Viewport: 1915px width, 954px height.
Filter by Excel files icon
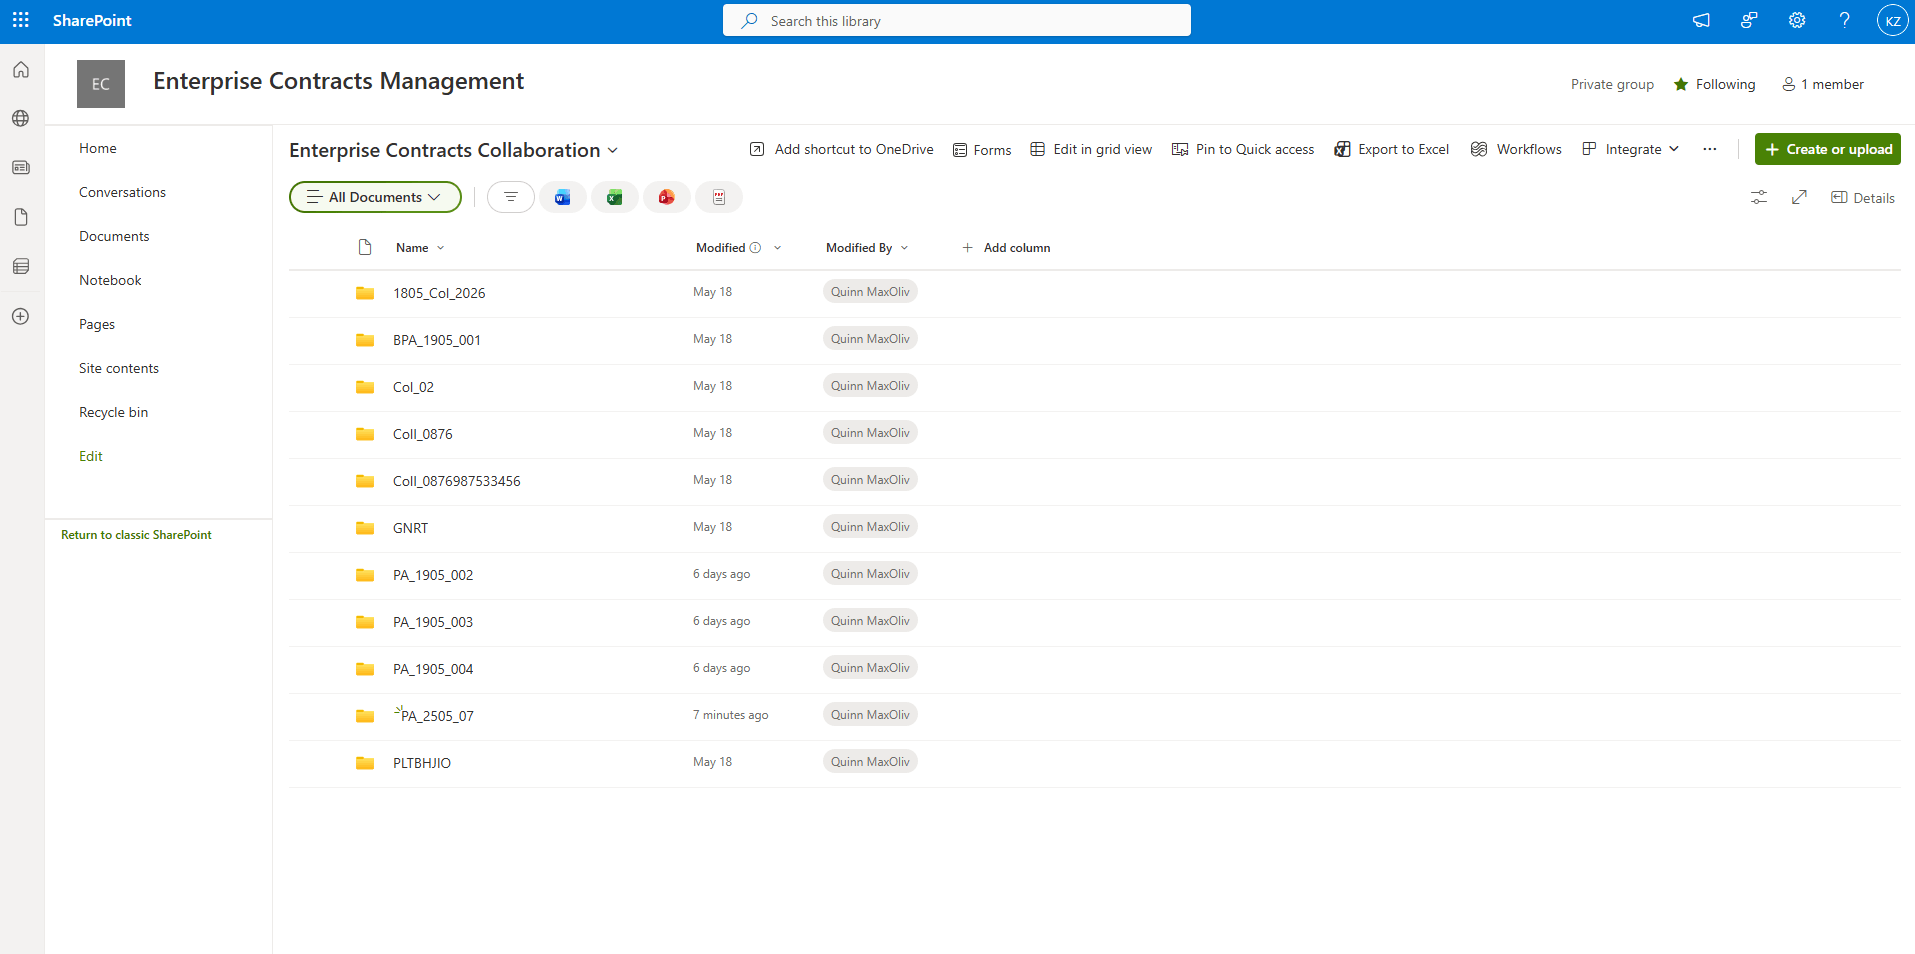click(615, 197)
